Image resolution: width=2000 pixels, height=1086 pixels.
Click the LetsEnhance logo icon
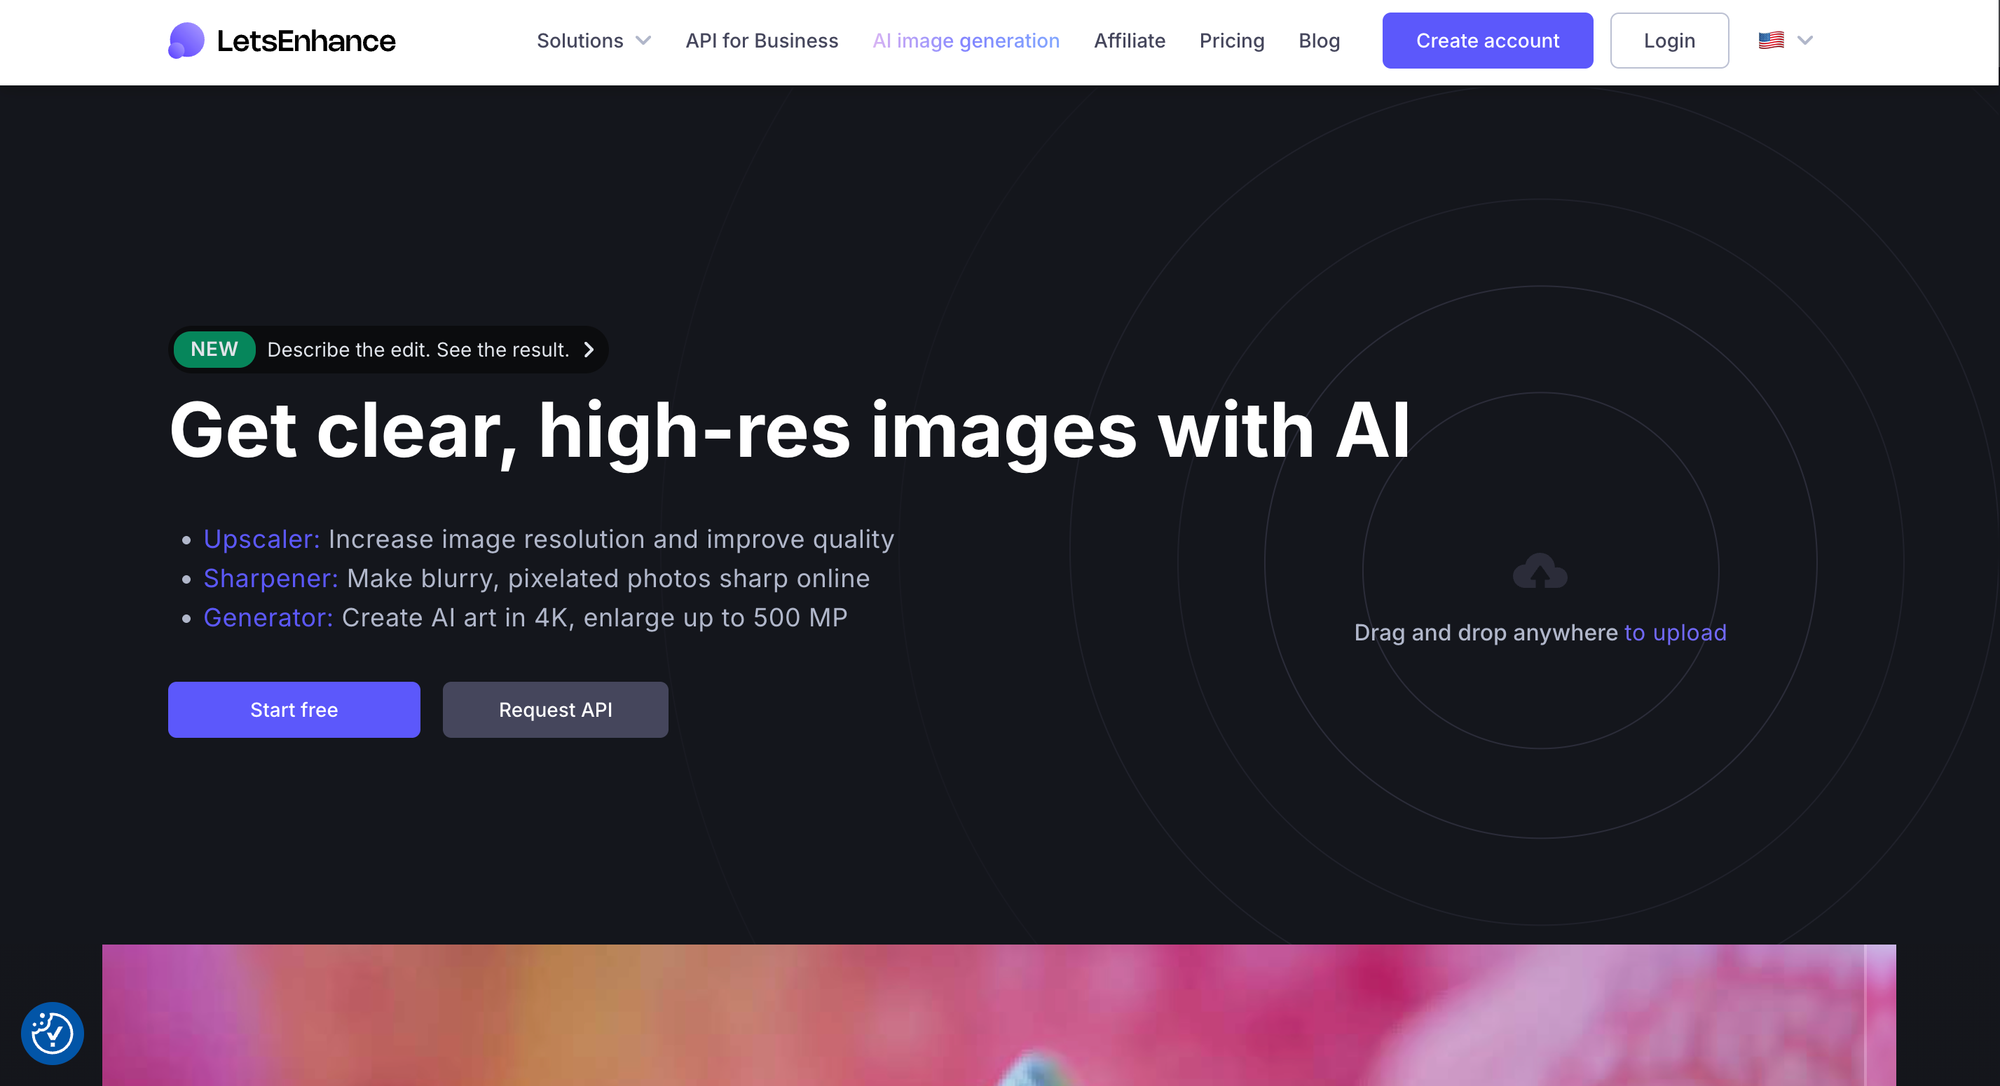click(x=186, y=40)
